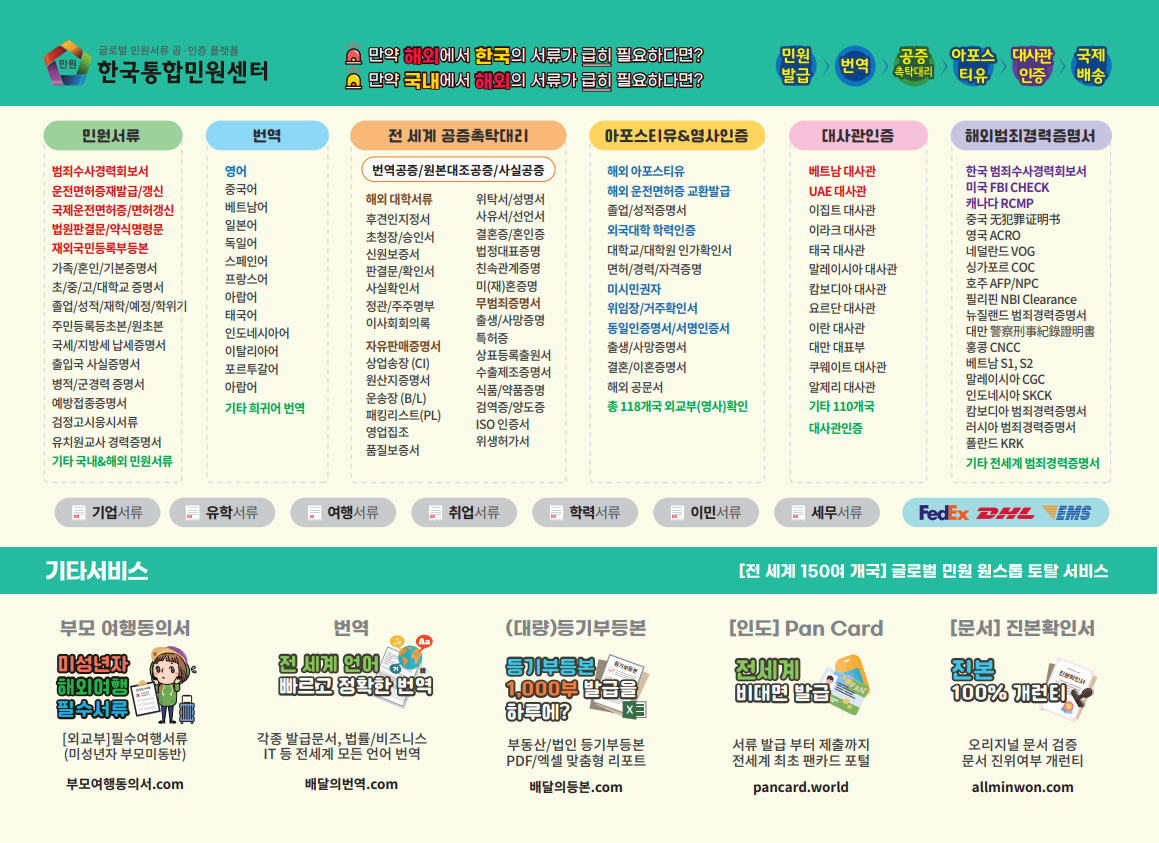The width and height of the screenshot is (1159, 843).
Task: Open the 미국 FBI CHECK link
Action: (x=1007, y=187)
